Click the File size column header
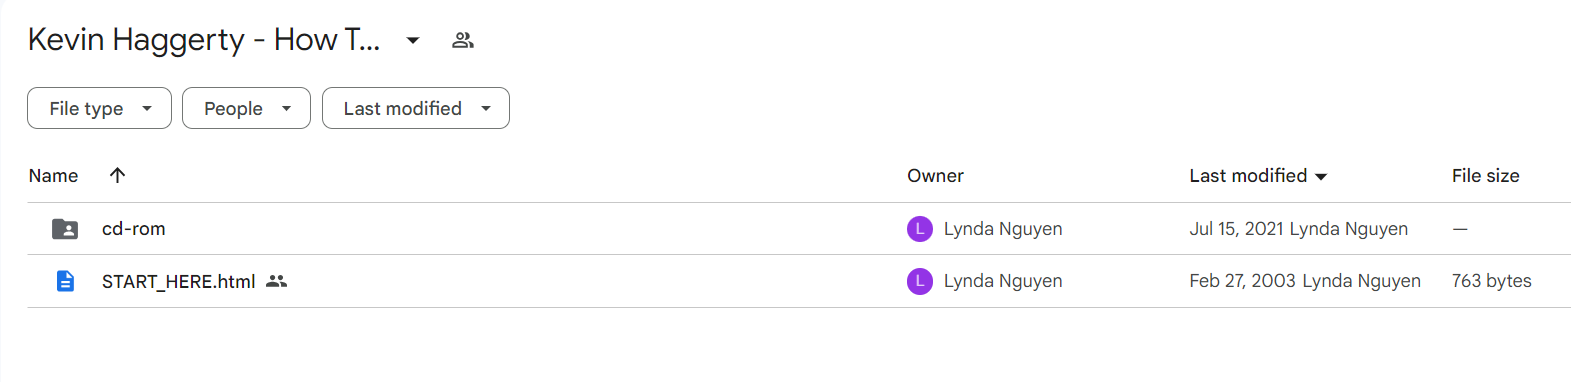Image resolution: width=1571 pixels, height=382 pixels. pos(1485,175)
